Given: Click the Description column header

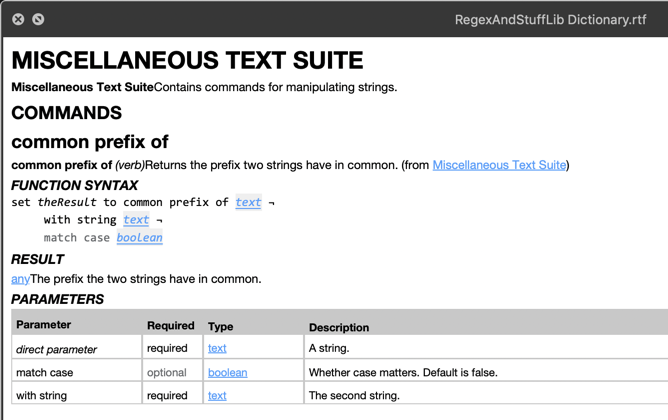Looking at the screenshot, I should point(339,327).
